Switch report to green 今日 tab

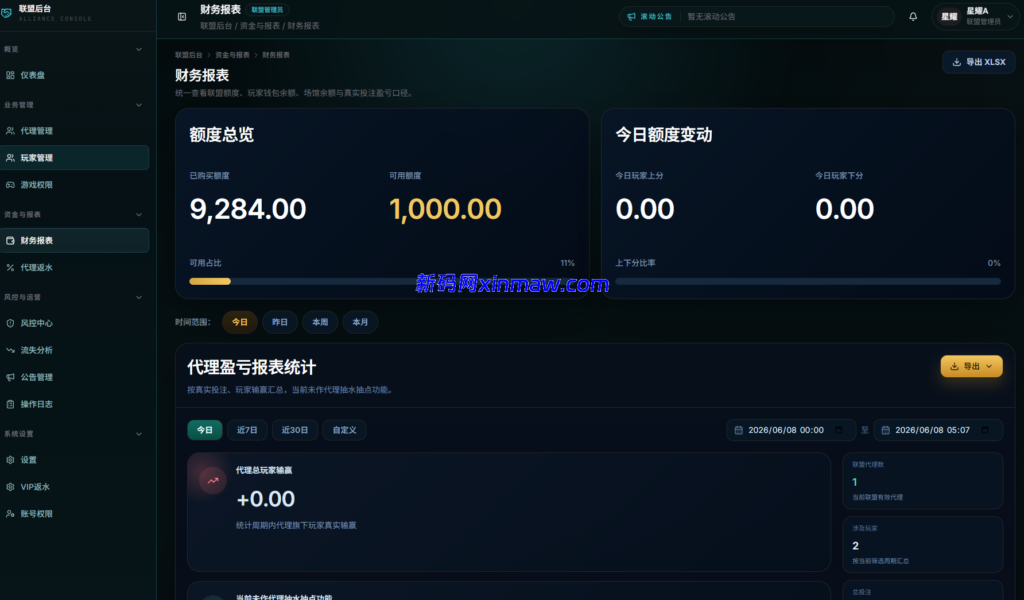pyautogui.click(x=205, y=430)
